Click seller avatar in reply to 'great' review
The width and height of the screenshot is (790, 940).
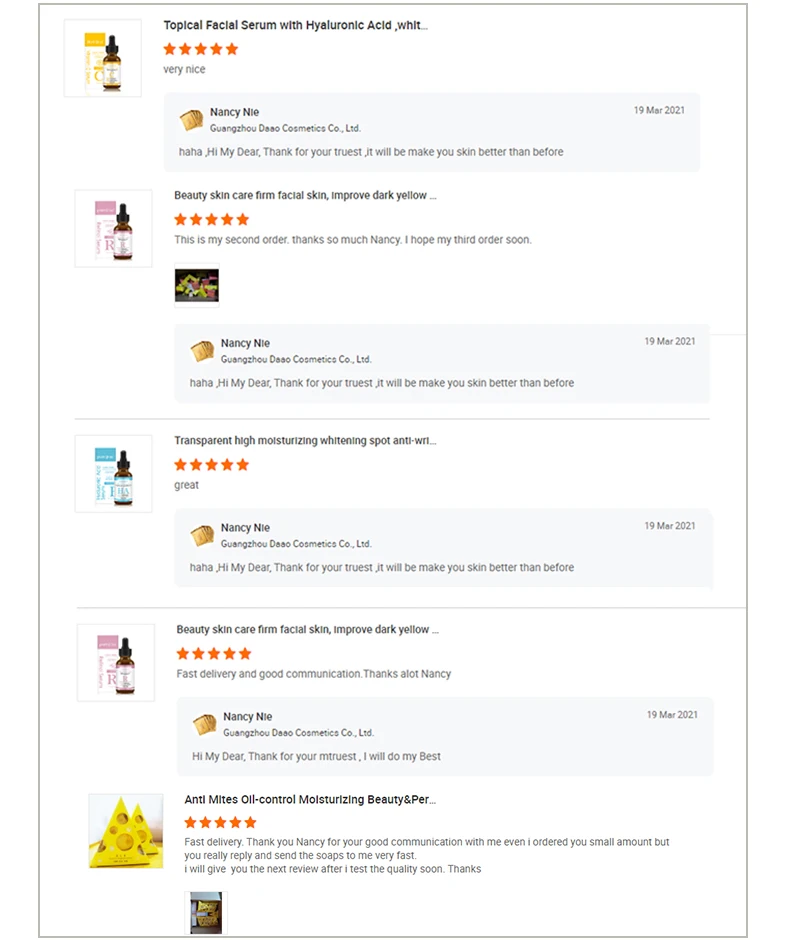(202, 535)
